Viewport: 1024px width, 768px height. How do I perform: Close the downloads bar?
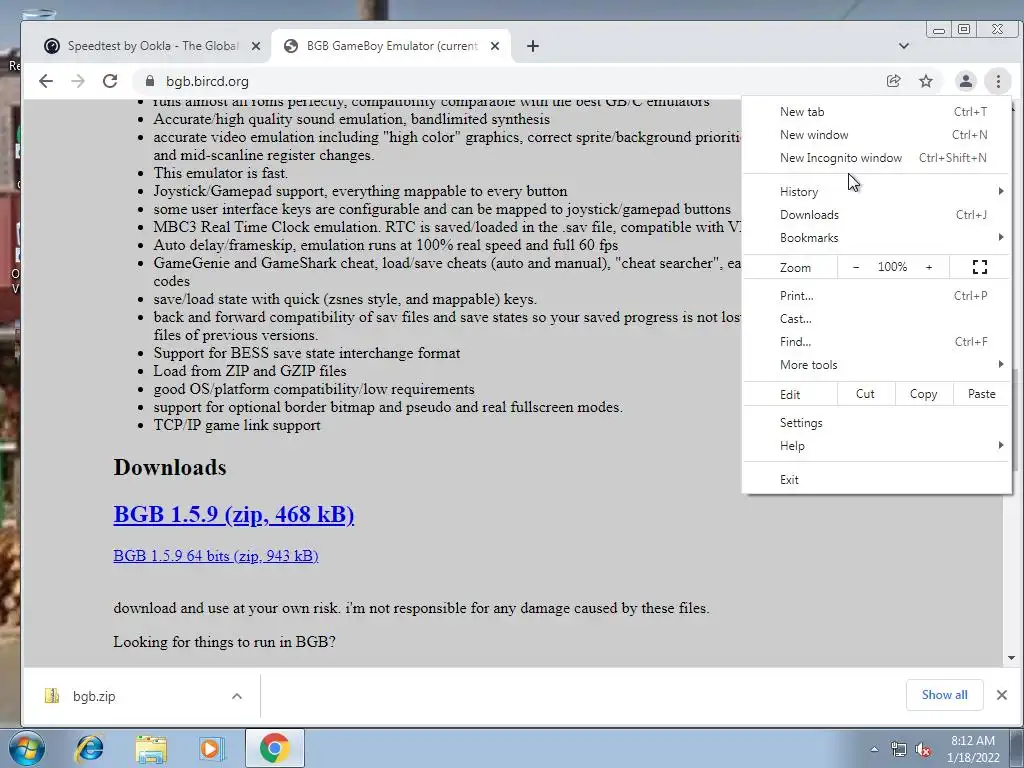pyautogui.click(x=1002, y=695)
